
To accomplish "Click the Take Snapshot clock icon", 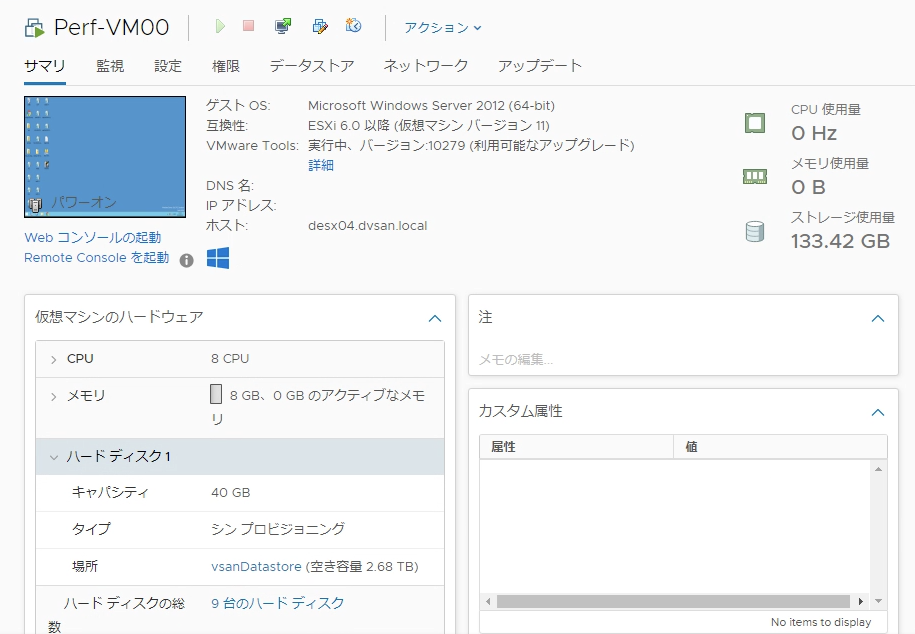I will tap(353, 26).
